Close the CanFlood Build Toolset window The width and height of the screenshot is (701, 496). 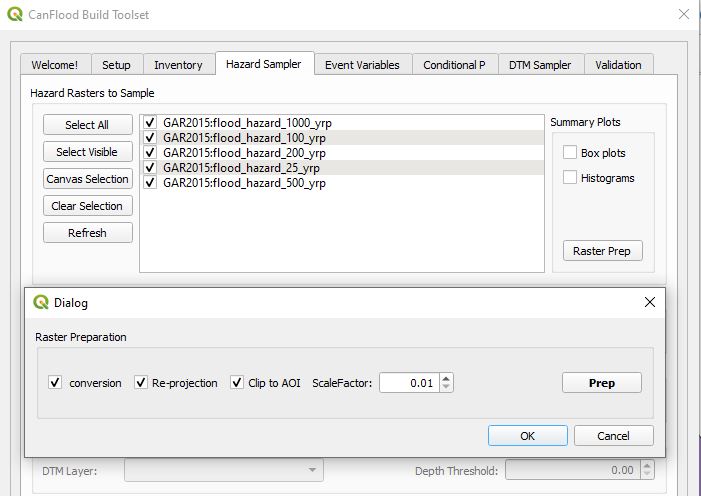coord(684,14)
